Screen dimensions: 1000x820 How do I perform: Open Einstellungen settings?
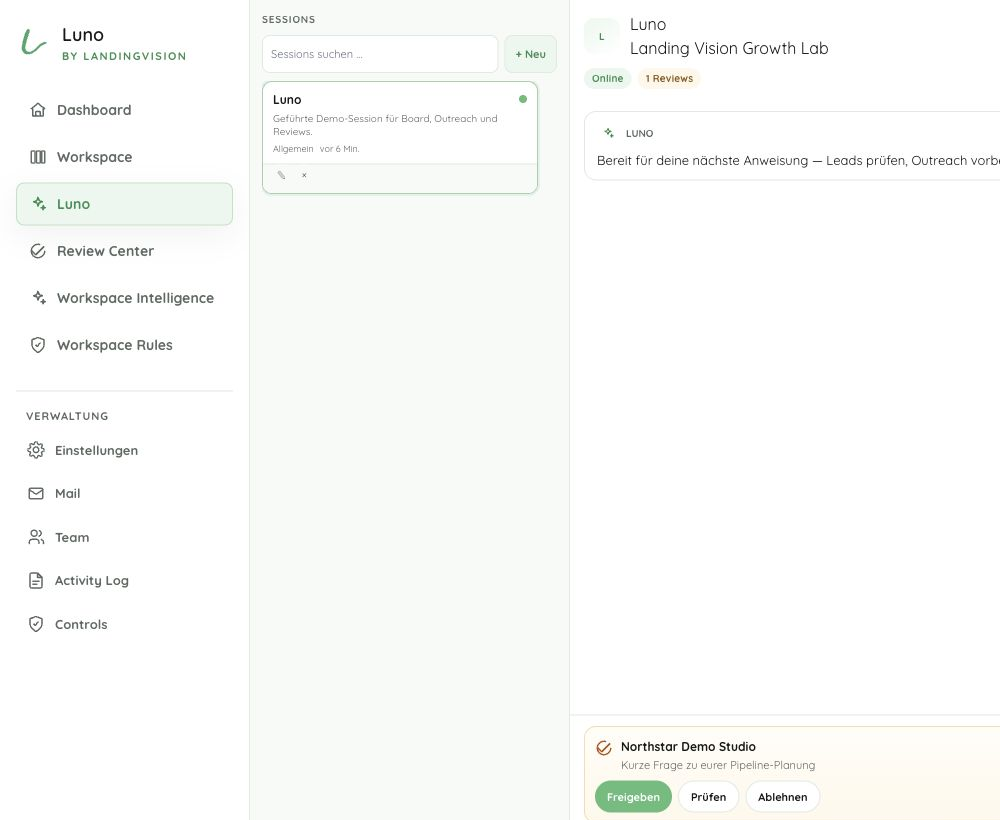124,450
